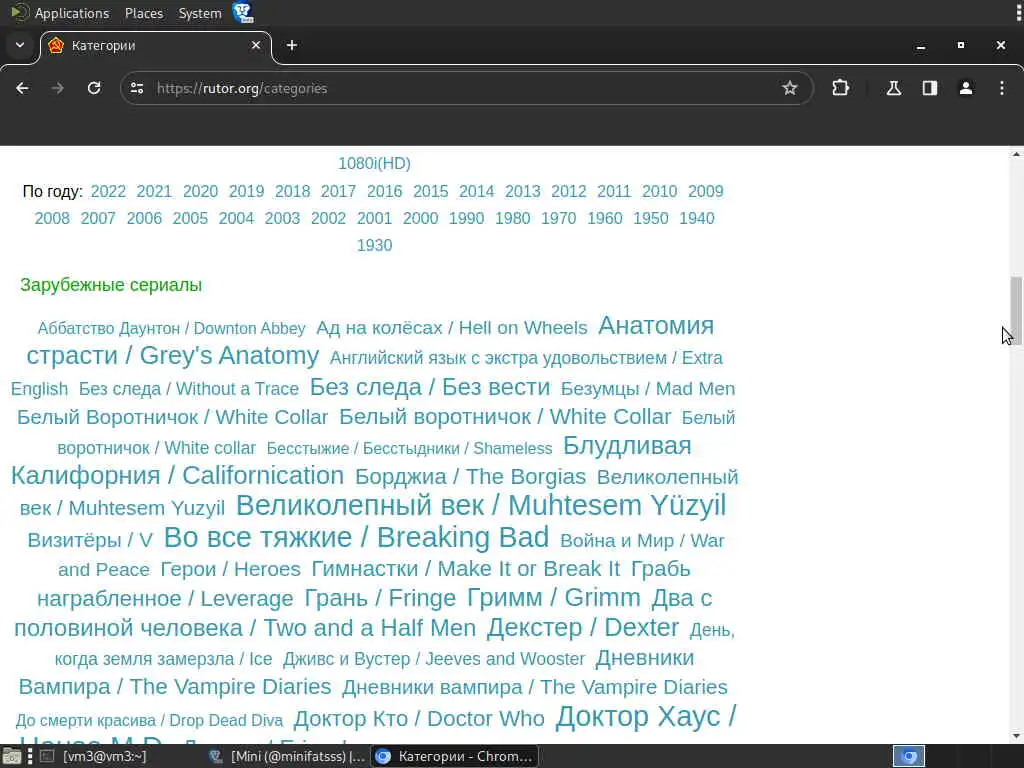Open Без следа / Without a Trace link
1024x768 pixels.
(x=189, y=389)
